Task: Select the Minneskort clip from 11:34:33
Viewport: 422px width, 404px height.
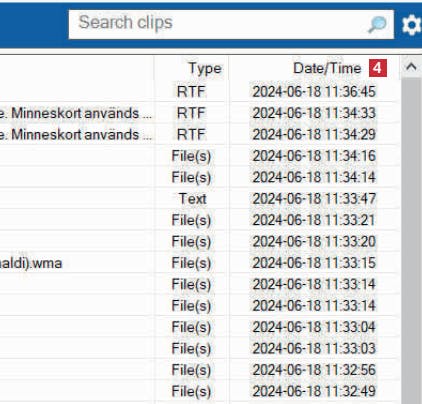Action: (199, 113)
